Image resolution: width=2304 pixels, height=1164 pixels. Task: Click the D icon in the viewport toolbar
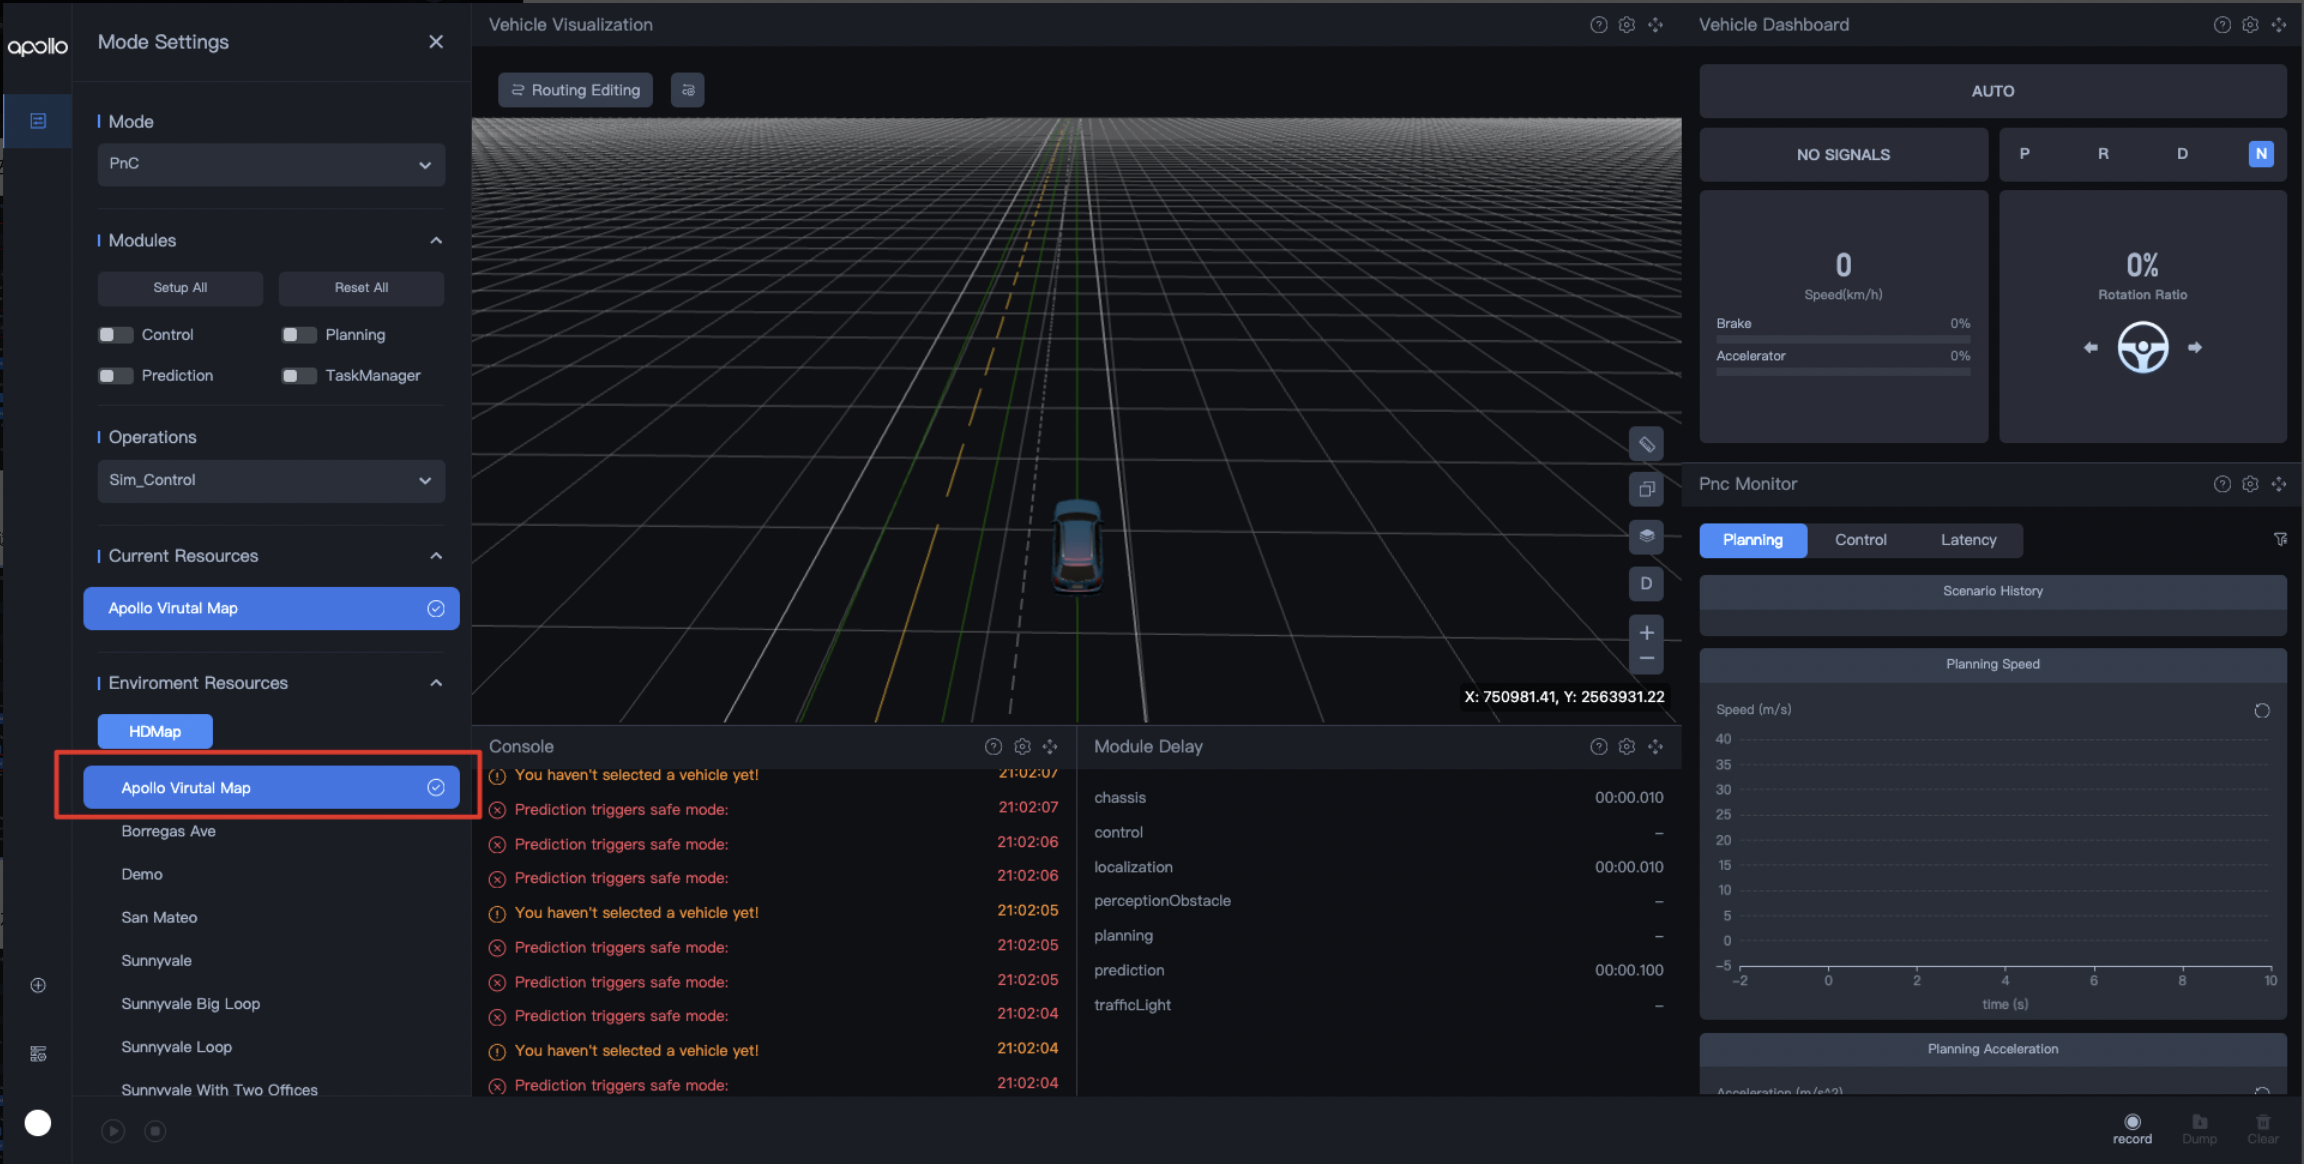pyautogui.click(x=1646, y=583)
